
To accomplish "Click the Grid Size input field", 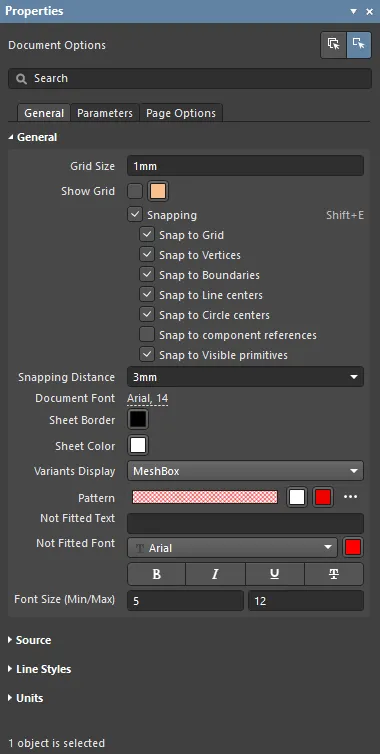I will point(245,166).
